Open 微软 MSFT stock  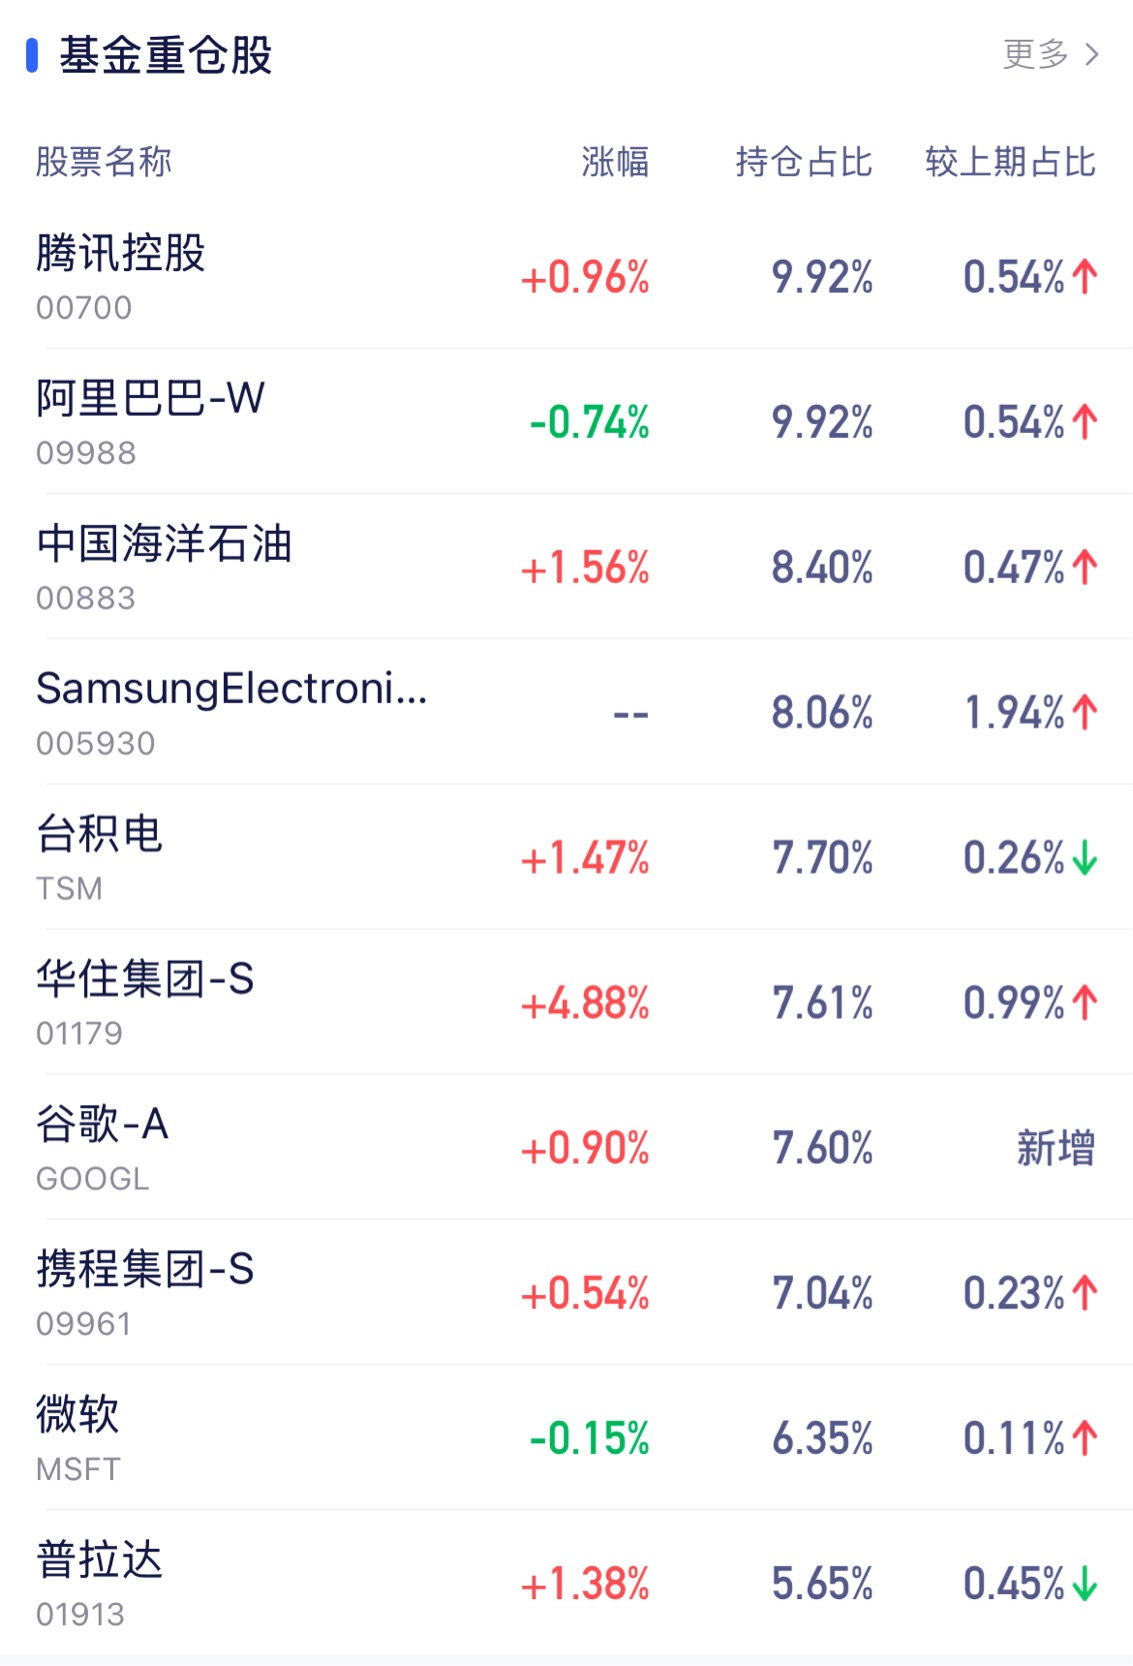(78, 1415)
